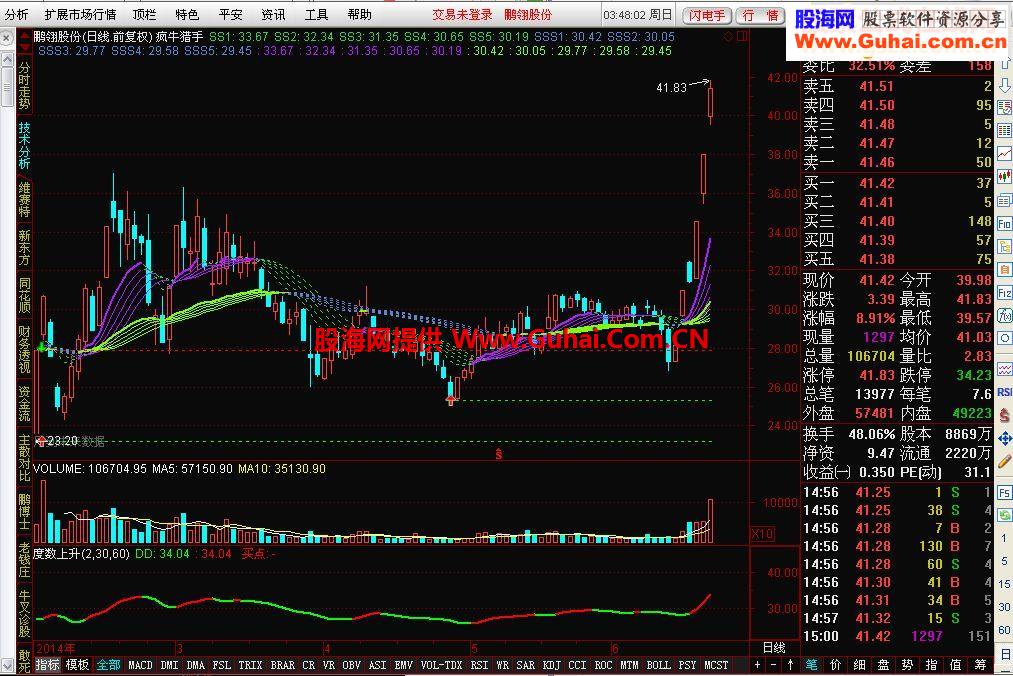
Task: Select the 模板 tab at bottom
Action: 78,664
